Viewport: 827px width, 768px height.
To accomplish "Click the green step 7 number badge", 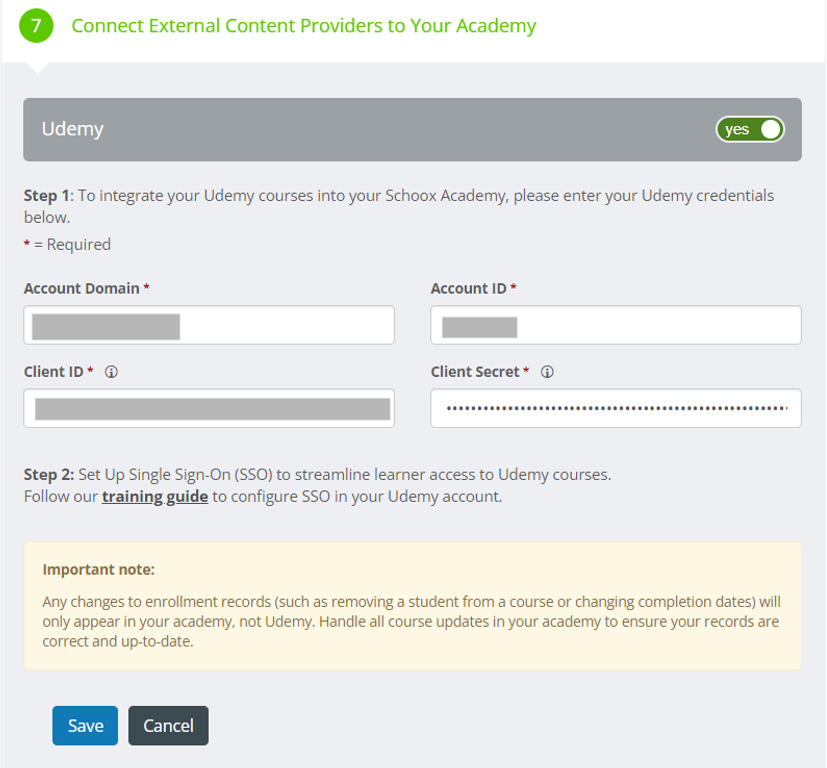I will [36, 25].
